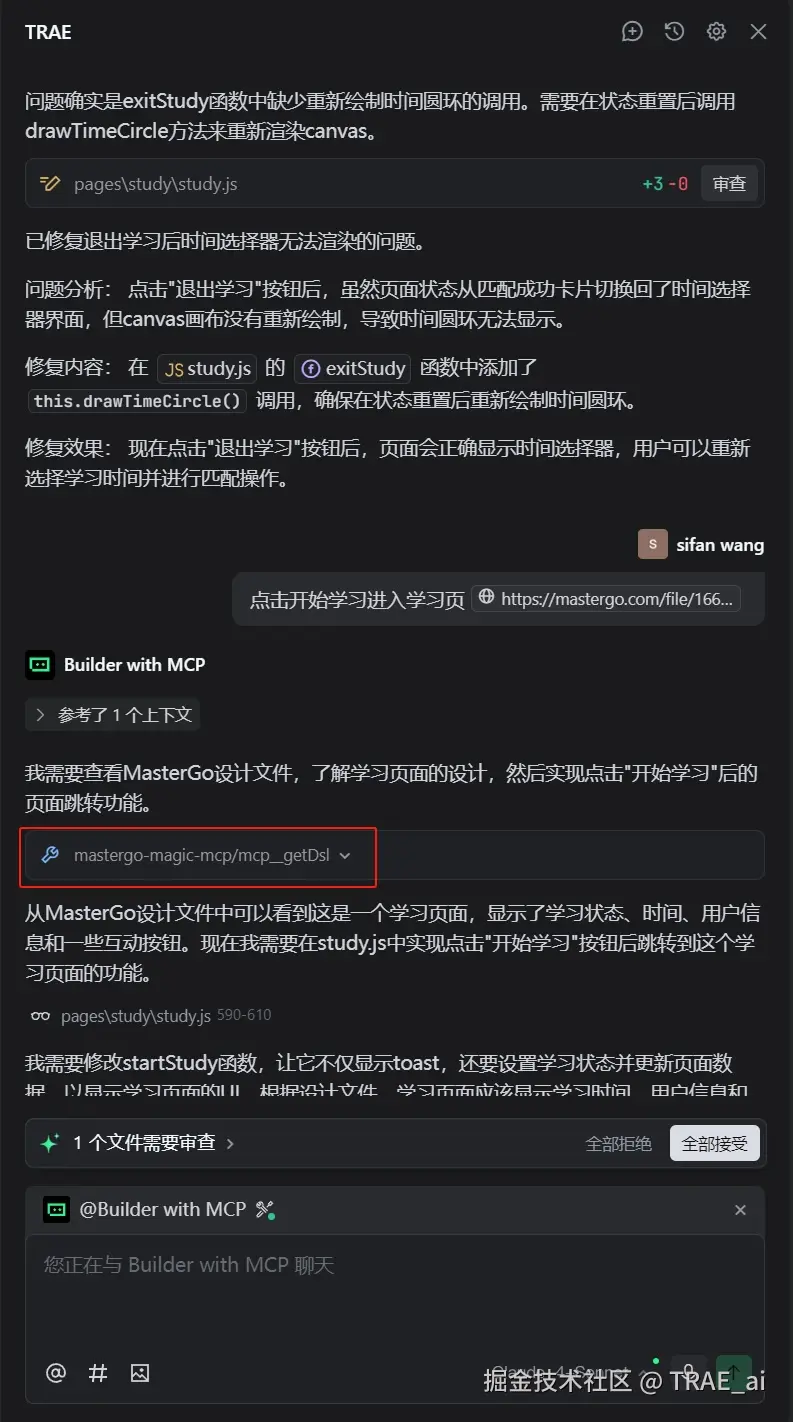
Task: Open chat history with the clock icon
Action: point(674,32)
